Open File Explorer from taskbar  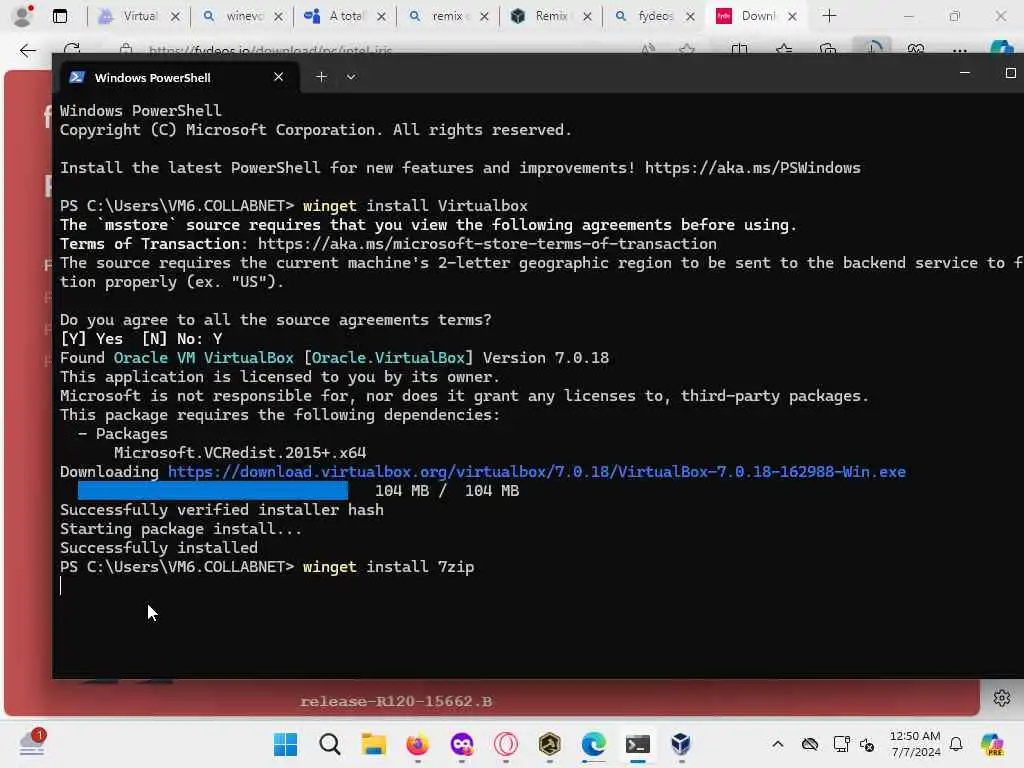click(x=374, y=744)
